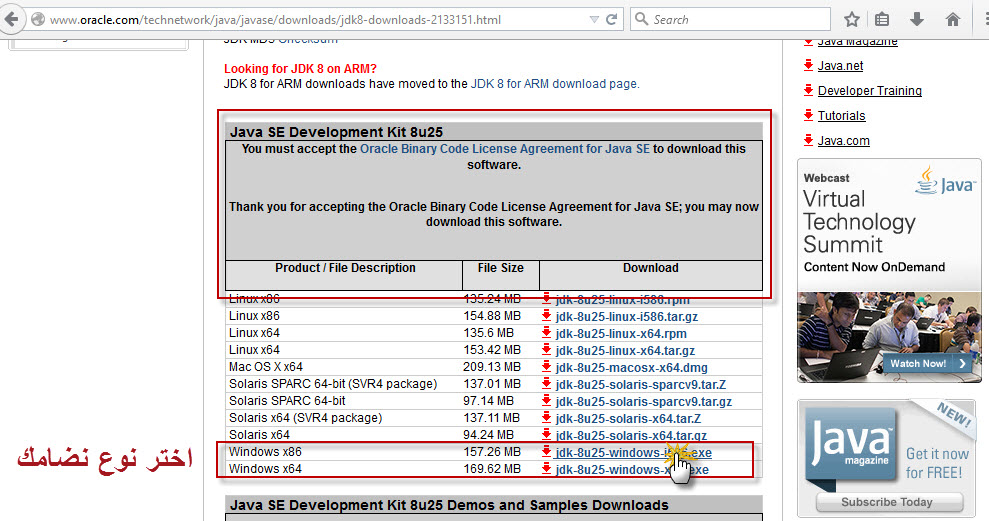Select the '153.42 MB' file size cell

pos(492,350)
